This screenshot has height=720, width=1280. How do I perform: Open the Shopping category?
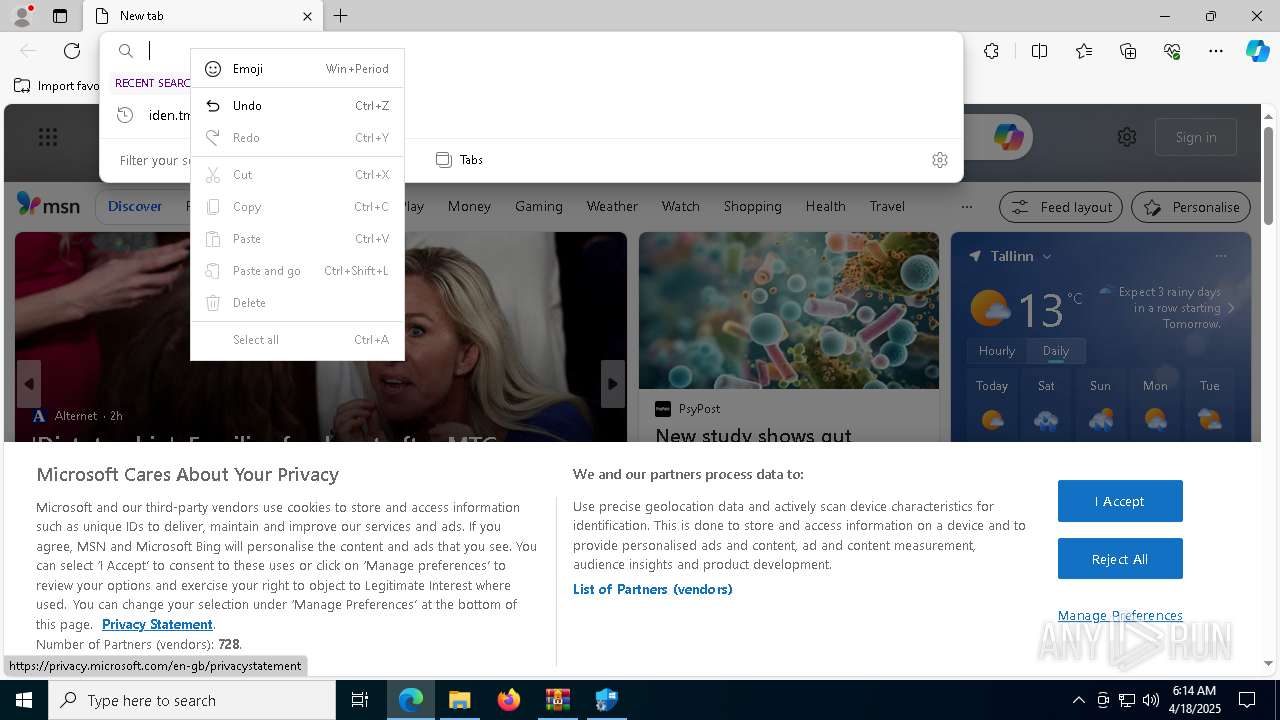[x=752, y=206]
